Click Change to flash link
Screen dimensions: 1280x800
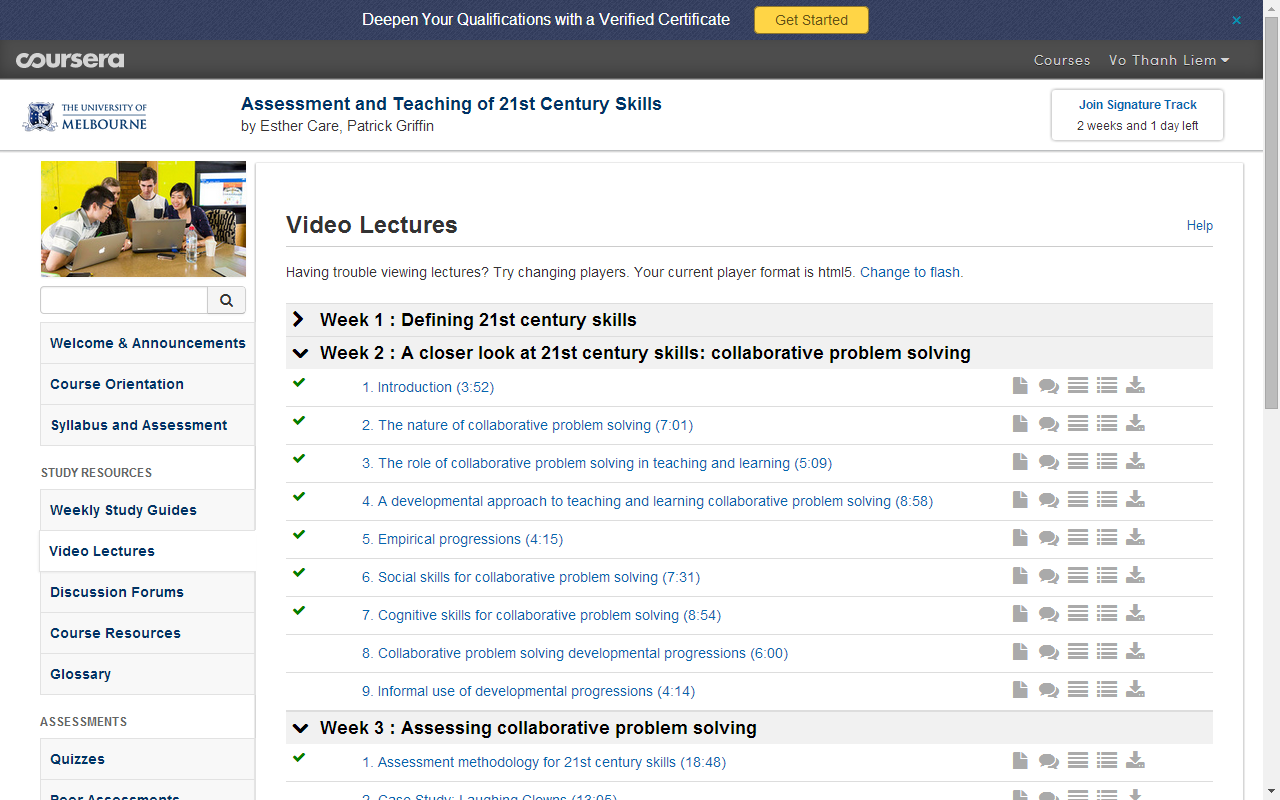(910, 272)
